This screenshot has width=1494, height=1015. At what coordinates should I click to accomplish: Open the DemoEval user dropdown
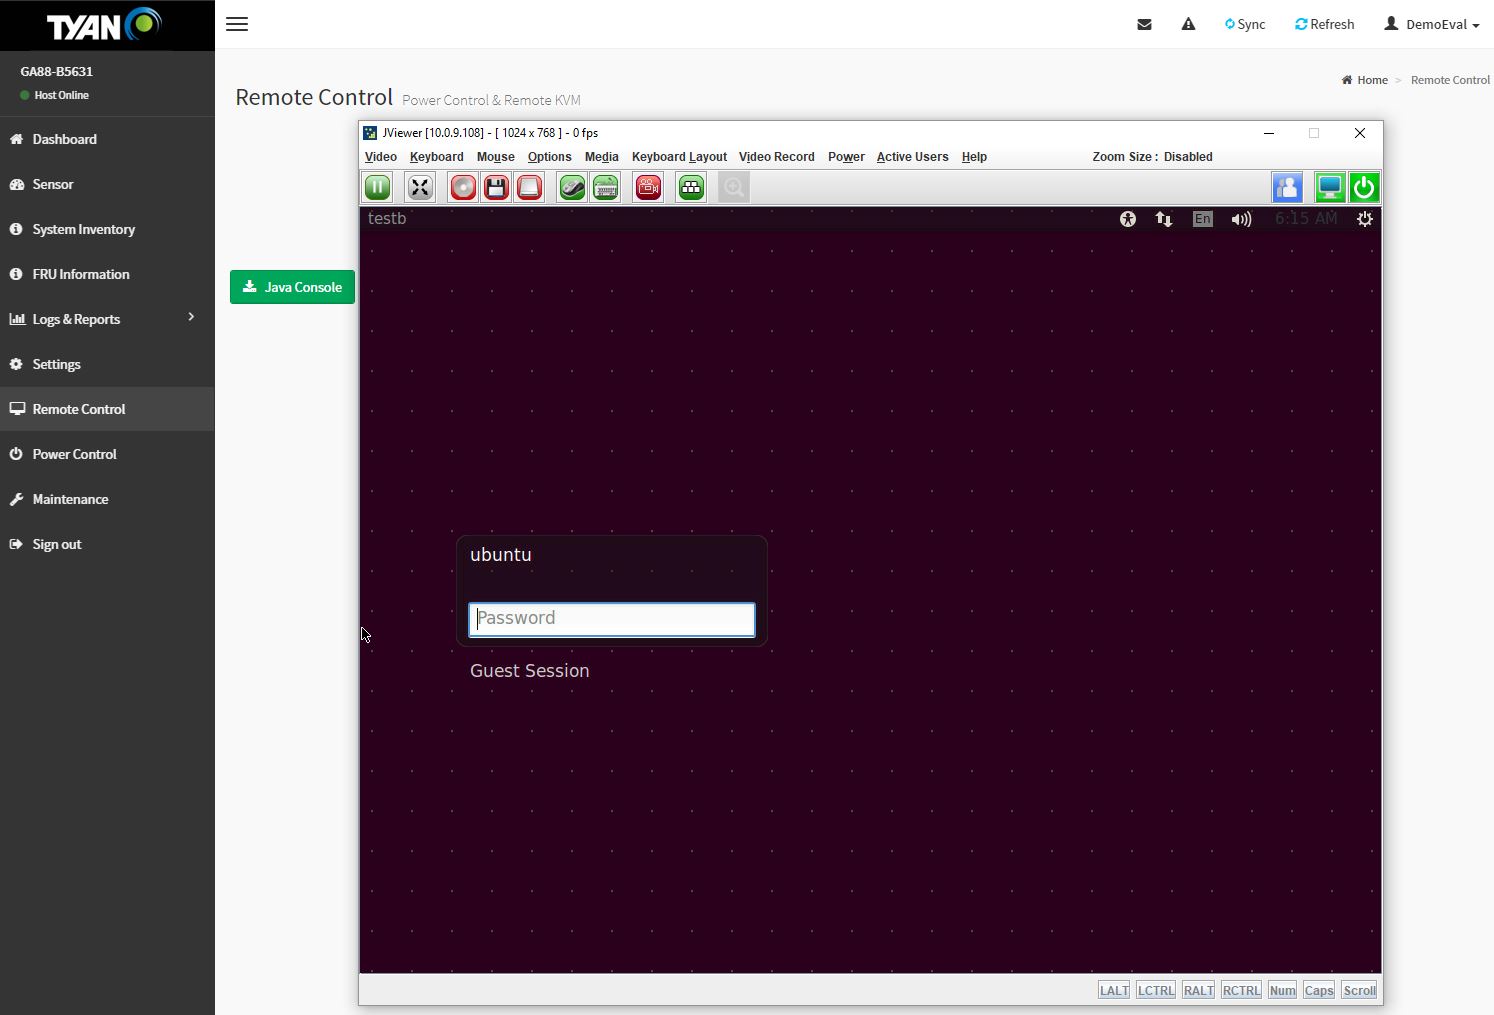(1432, 24)
